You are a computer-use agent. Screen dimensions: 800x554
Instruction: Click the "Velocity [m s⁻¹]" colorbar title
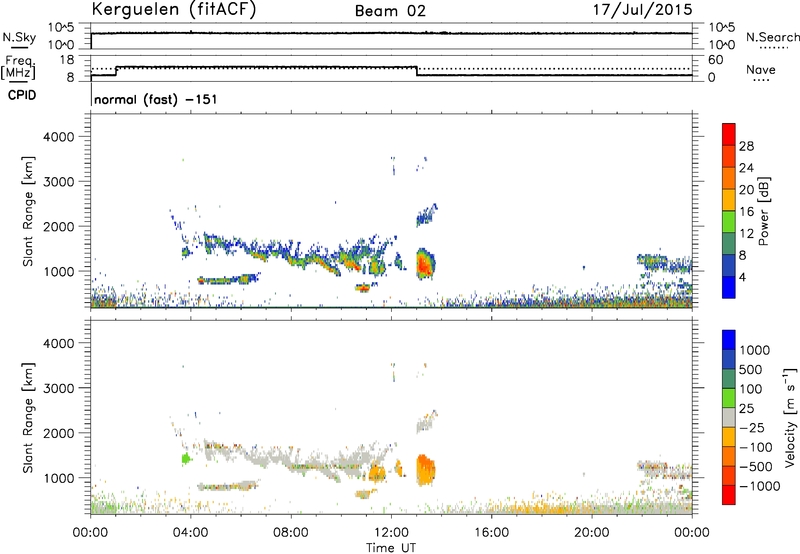(x=790, y=417)
